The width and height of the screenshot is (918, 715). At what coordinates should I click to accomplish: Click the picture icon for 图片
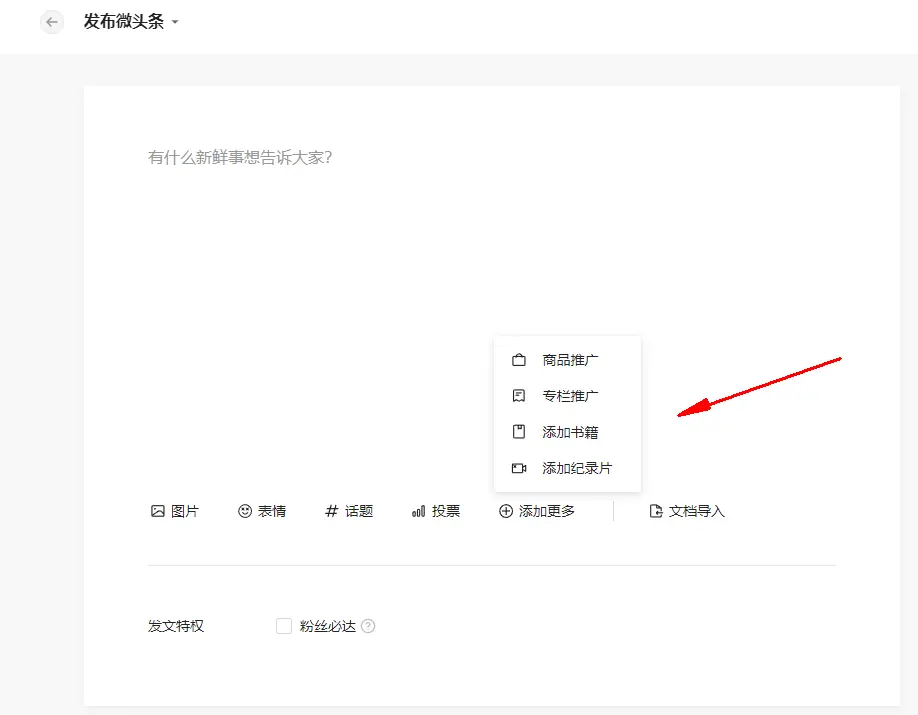coord(157,511)
